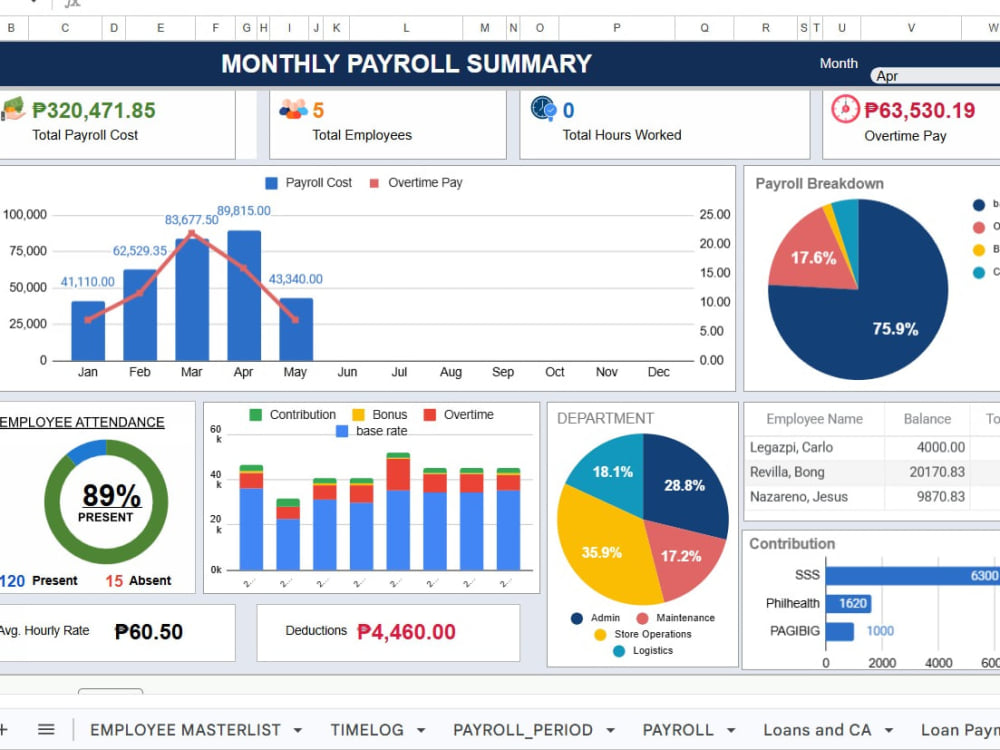Click the Logistics legend dot

(619, 651)
